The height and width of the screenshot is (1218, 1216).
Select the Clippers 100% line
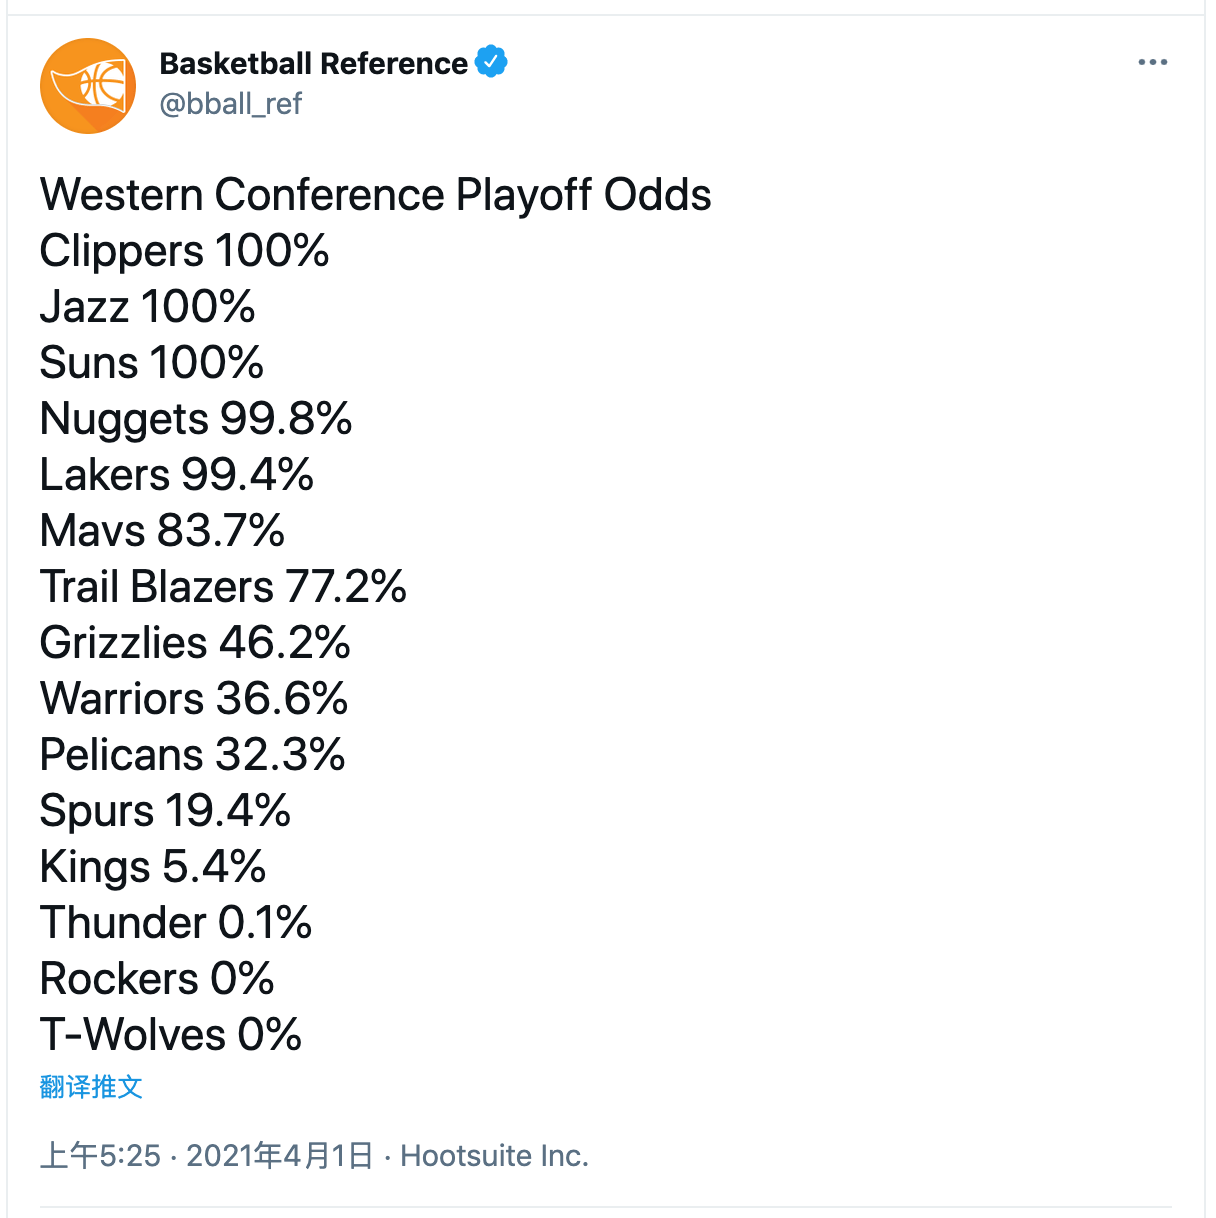(184, 251)
